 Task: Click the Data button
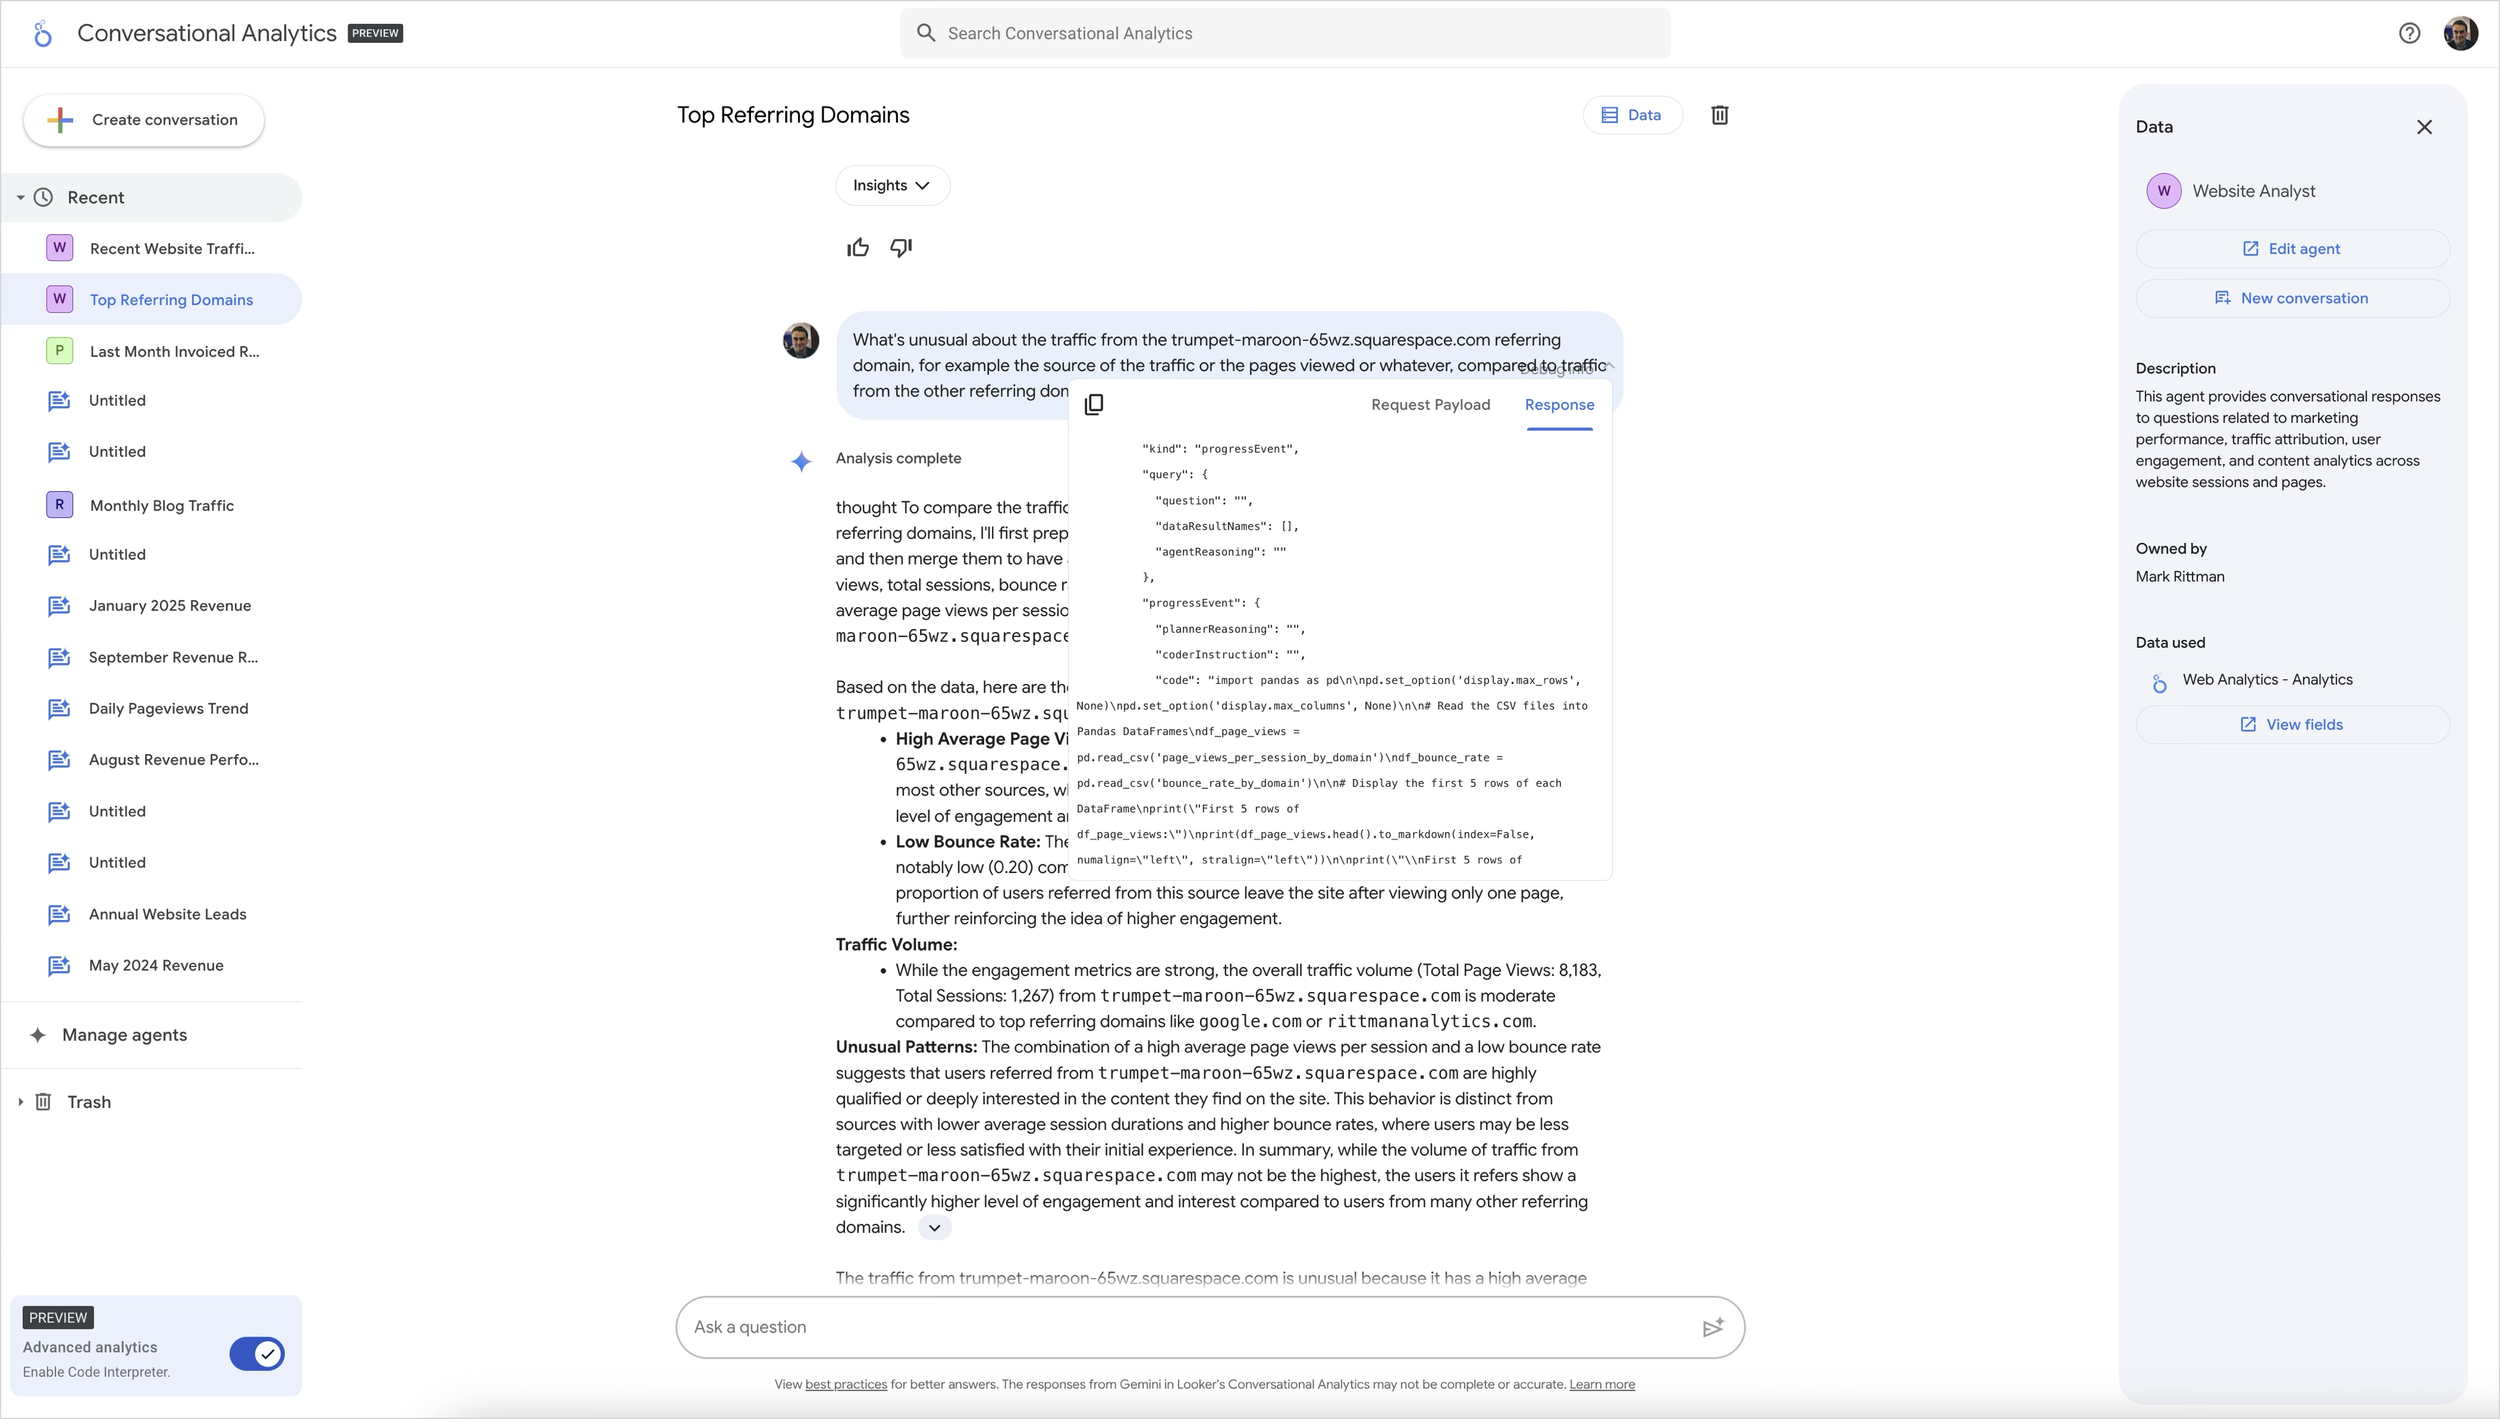coord(1632,115)
